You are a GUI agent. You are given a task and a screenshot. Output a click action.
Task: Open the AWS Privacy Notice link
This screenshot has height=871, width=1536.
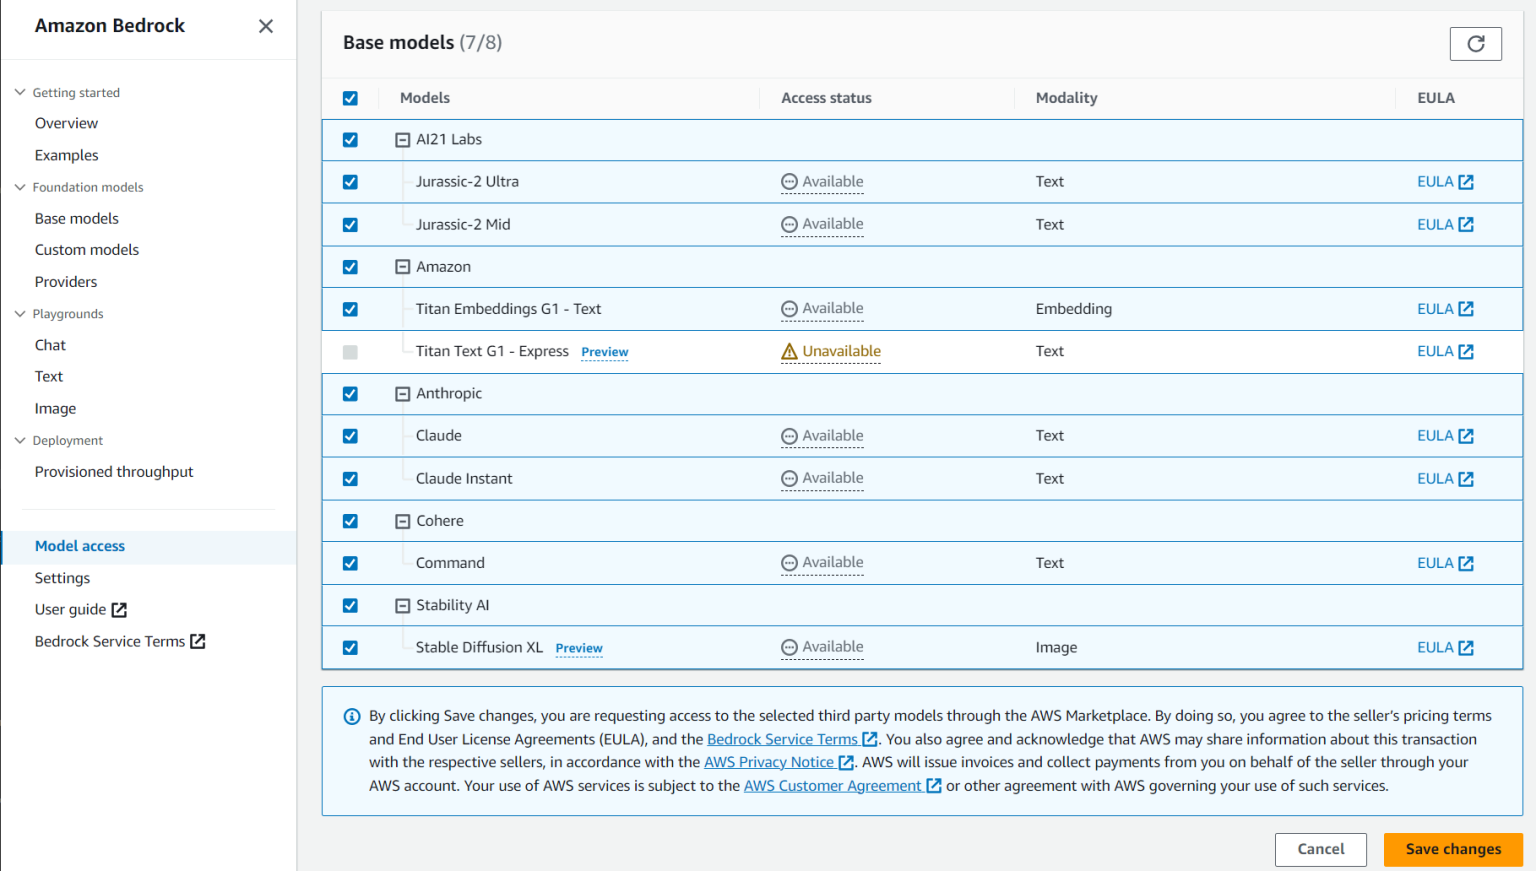click(x=768, y=762)
